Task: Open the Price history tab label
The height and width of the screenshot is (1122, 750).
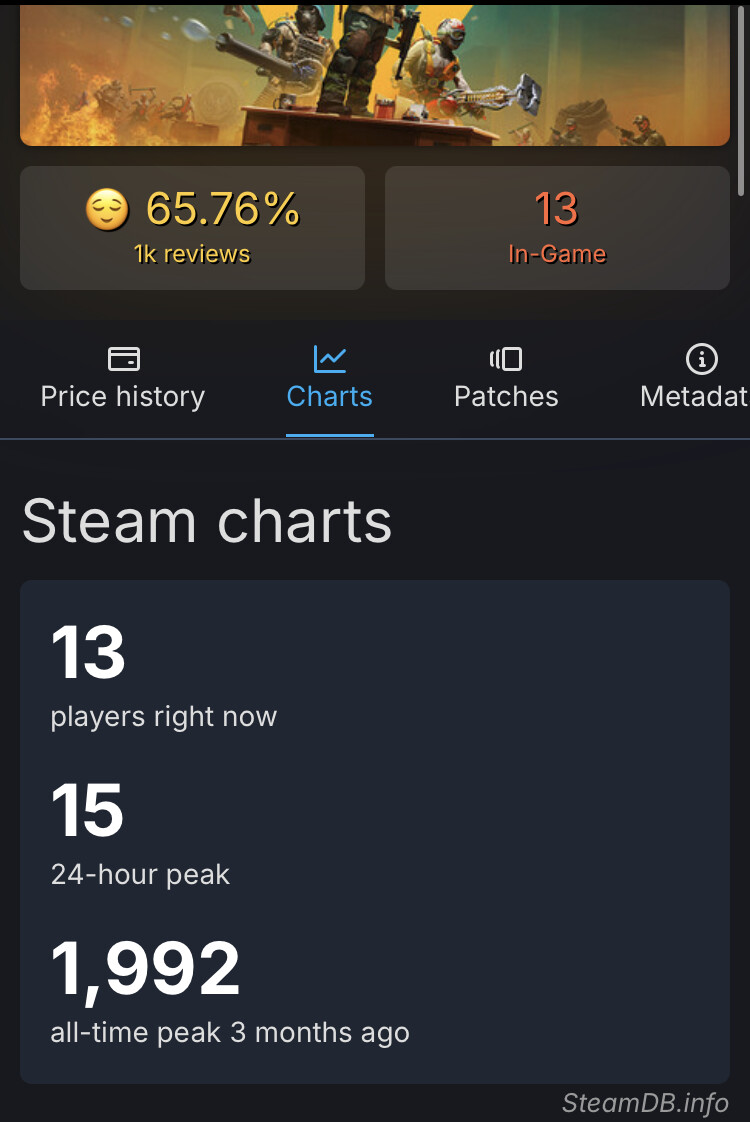Action: tap(123, 397)
